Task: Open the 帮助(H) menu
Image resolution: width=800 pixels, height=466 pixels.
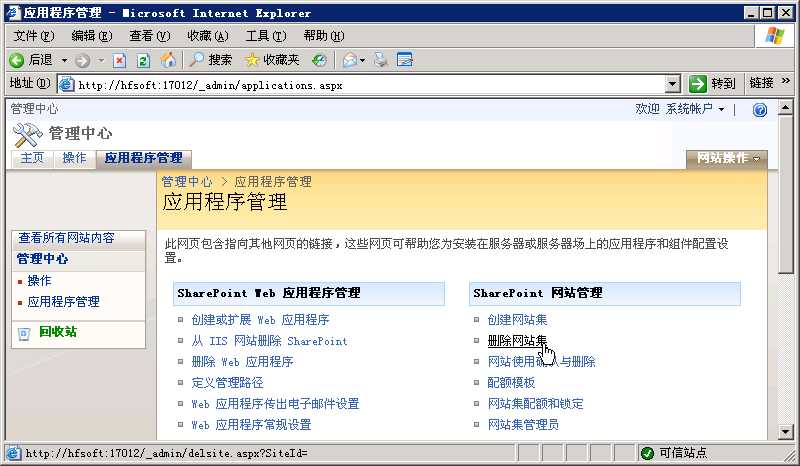Action: coord(324,36)
